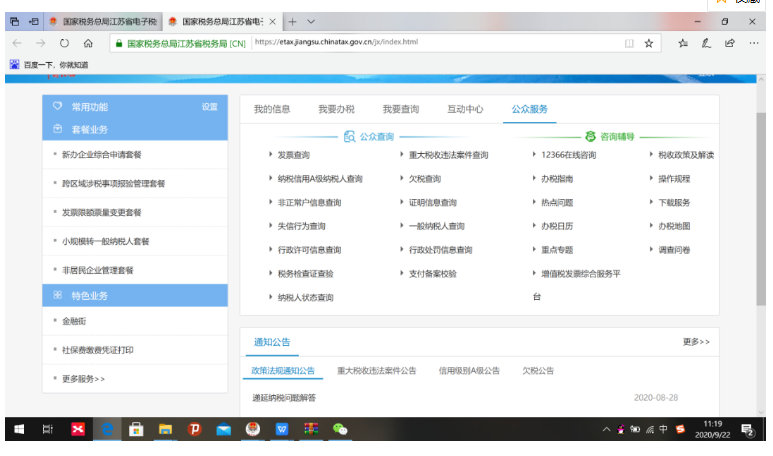Add page to favorites star icon
This screenshot has width=773, height=456.
click(x=649, y=43)
